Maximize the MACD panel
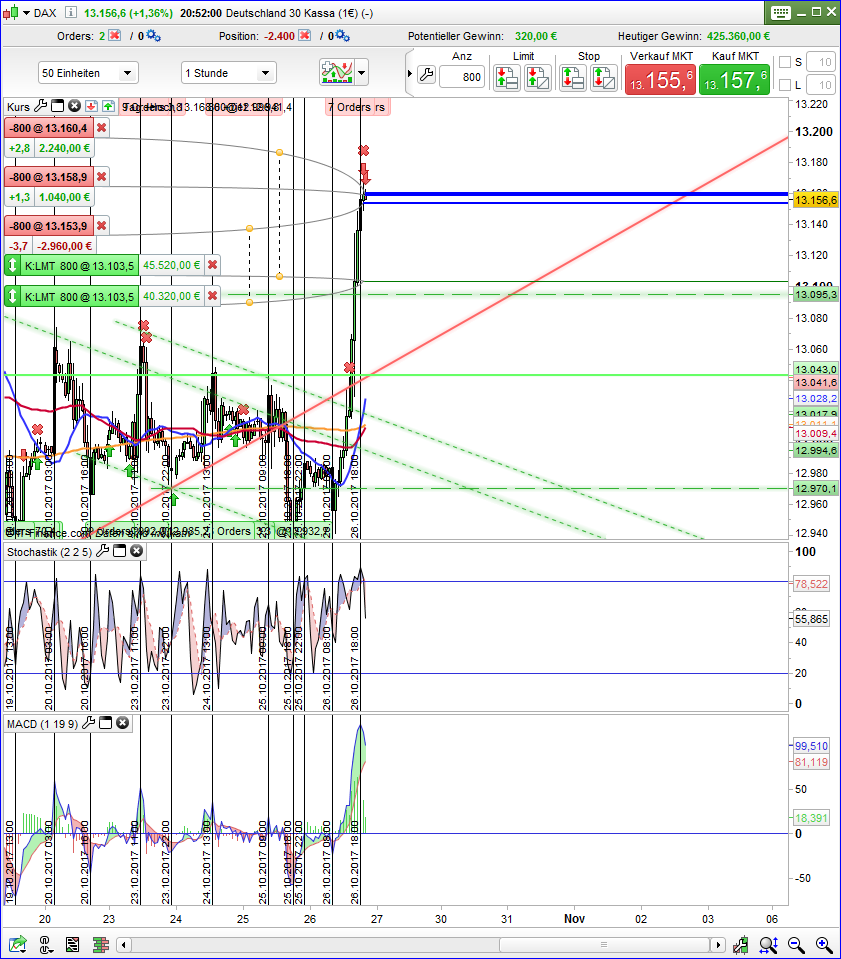 [x=106, y=723]
